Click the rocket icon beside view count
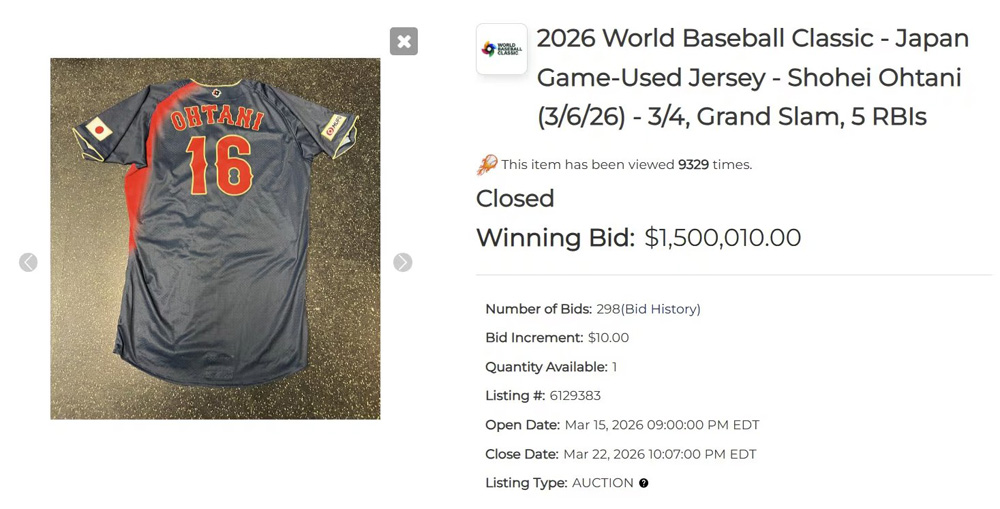This screenshot has width=1000, height=509. 487,164
